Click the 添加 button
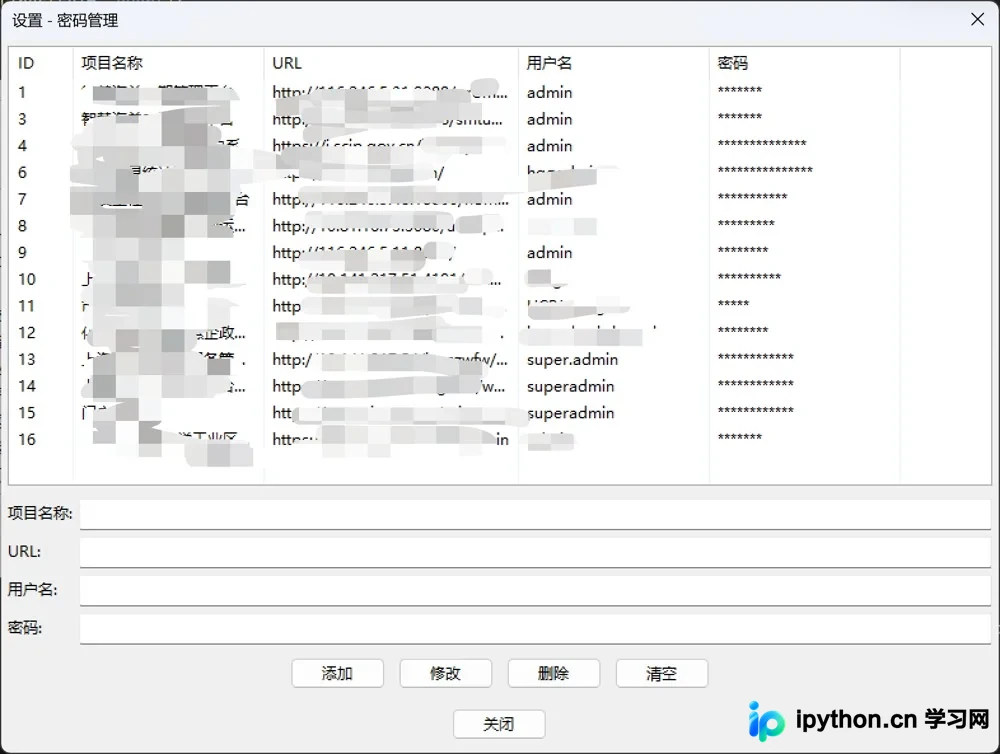 pyautogui.click(x=337, y=673)
